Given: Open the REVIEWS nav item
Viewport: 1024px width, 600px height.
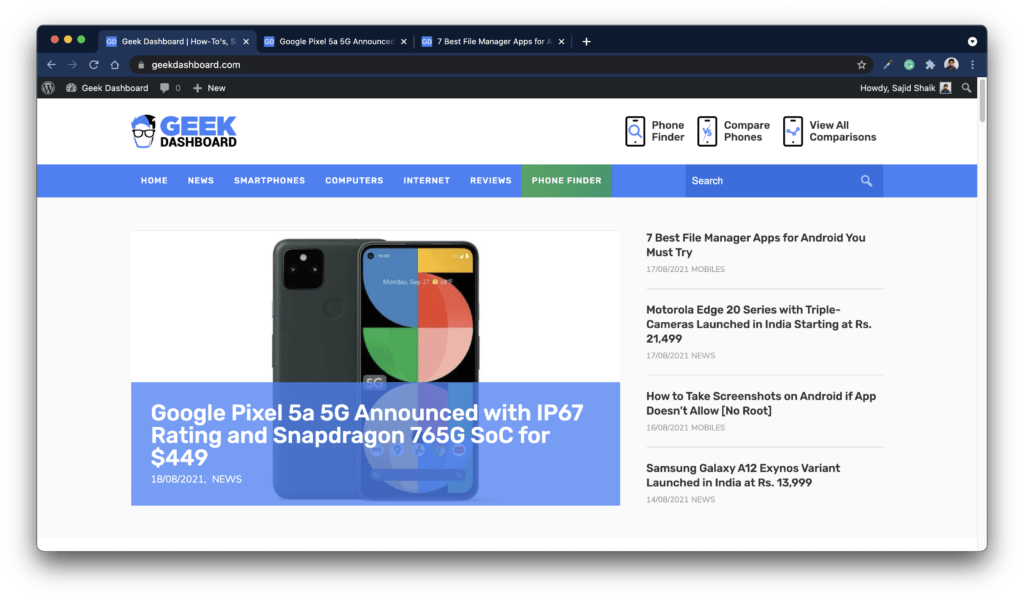Looking at the screenshot, I should click(490, 181).
